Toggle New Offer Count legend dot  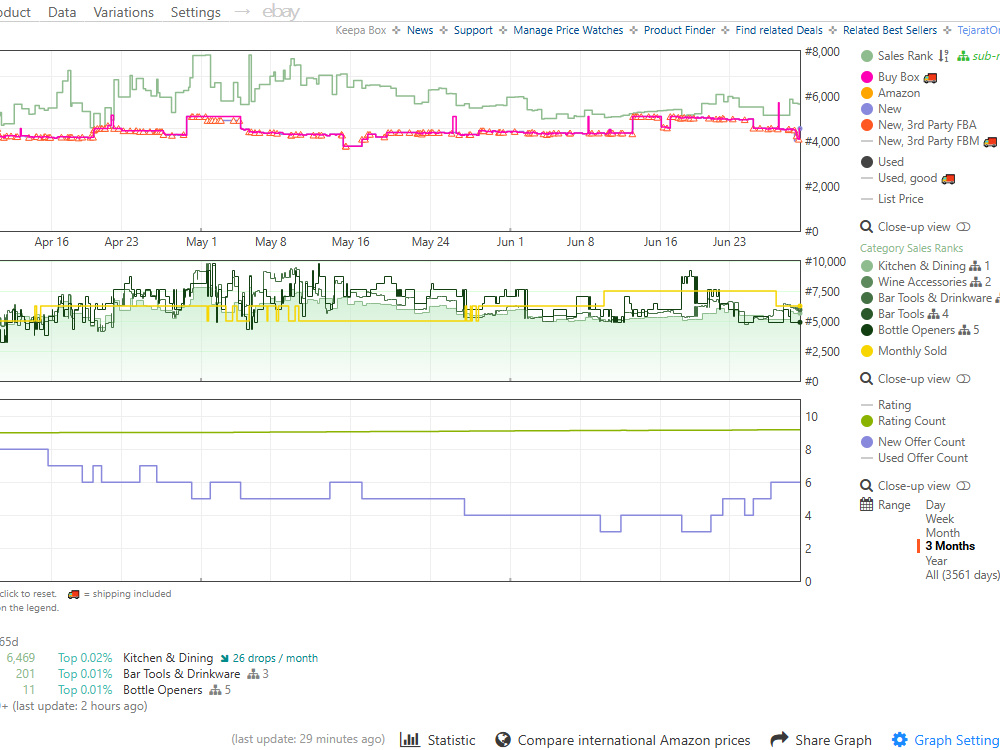(867, 442)
